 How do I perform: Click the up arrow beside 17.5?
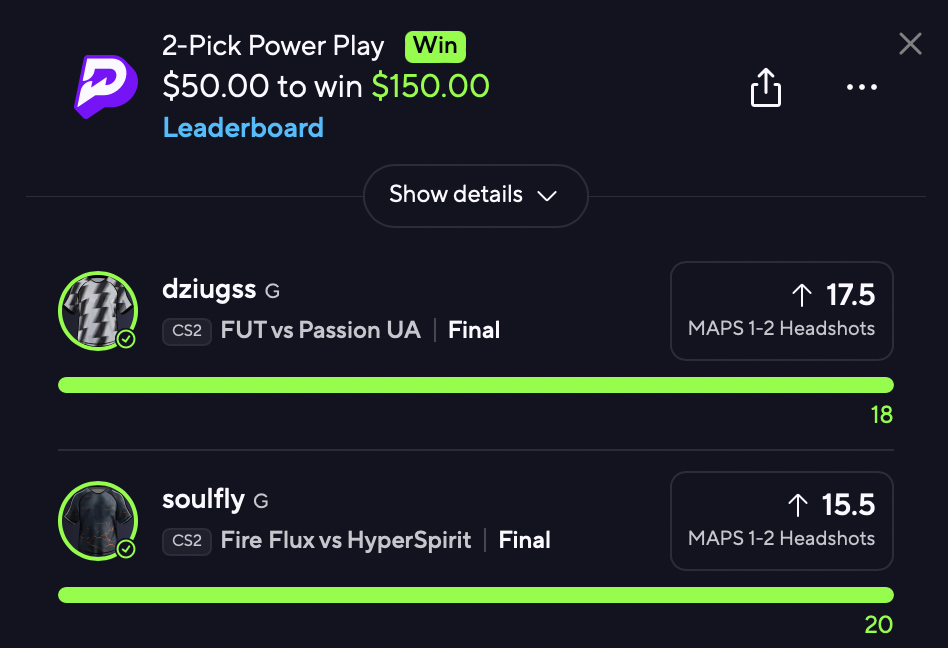point(802,295)
